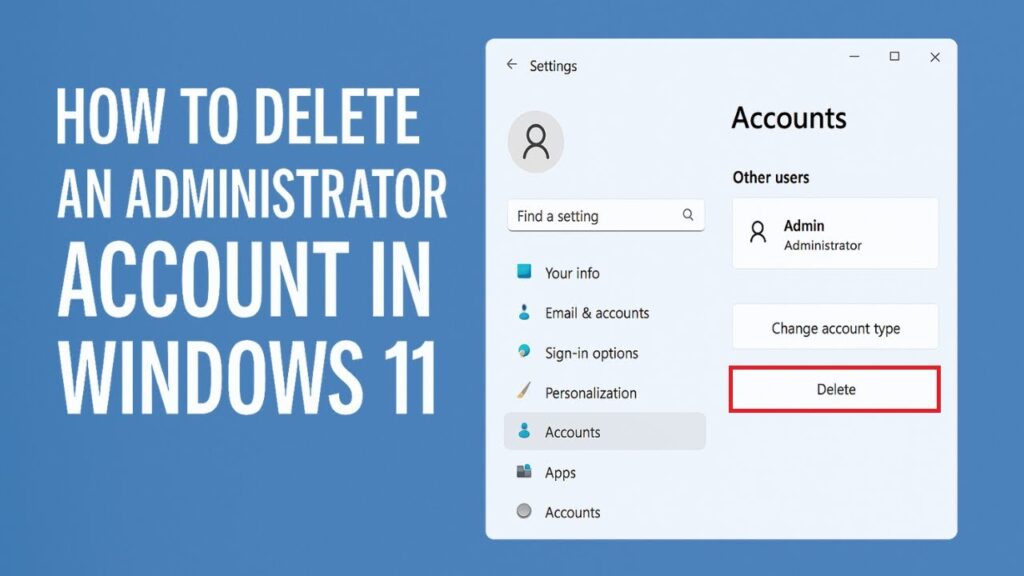
Task: Click the Sign-in options icon
Action: (x=524, y=352)
